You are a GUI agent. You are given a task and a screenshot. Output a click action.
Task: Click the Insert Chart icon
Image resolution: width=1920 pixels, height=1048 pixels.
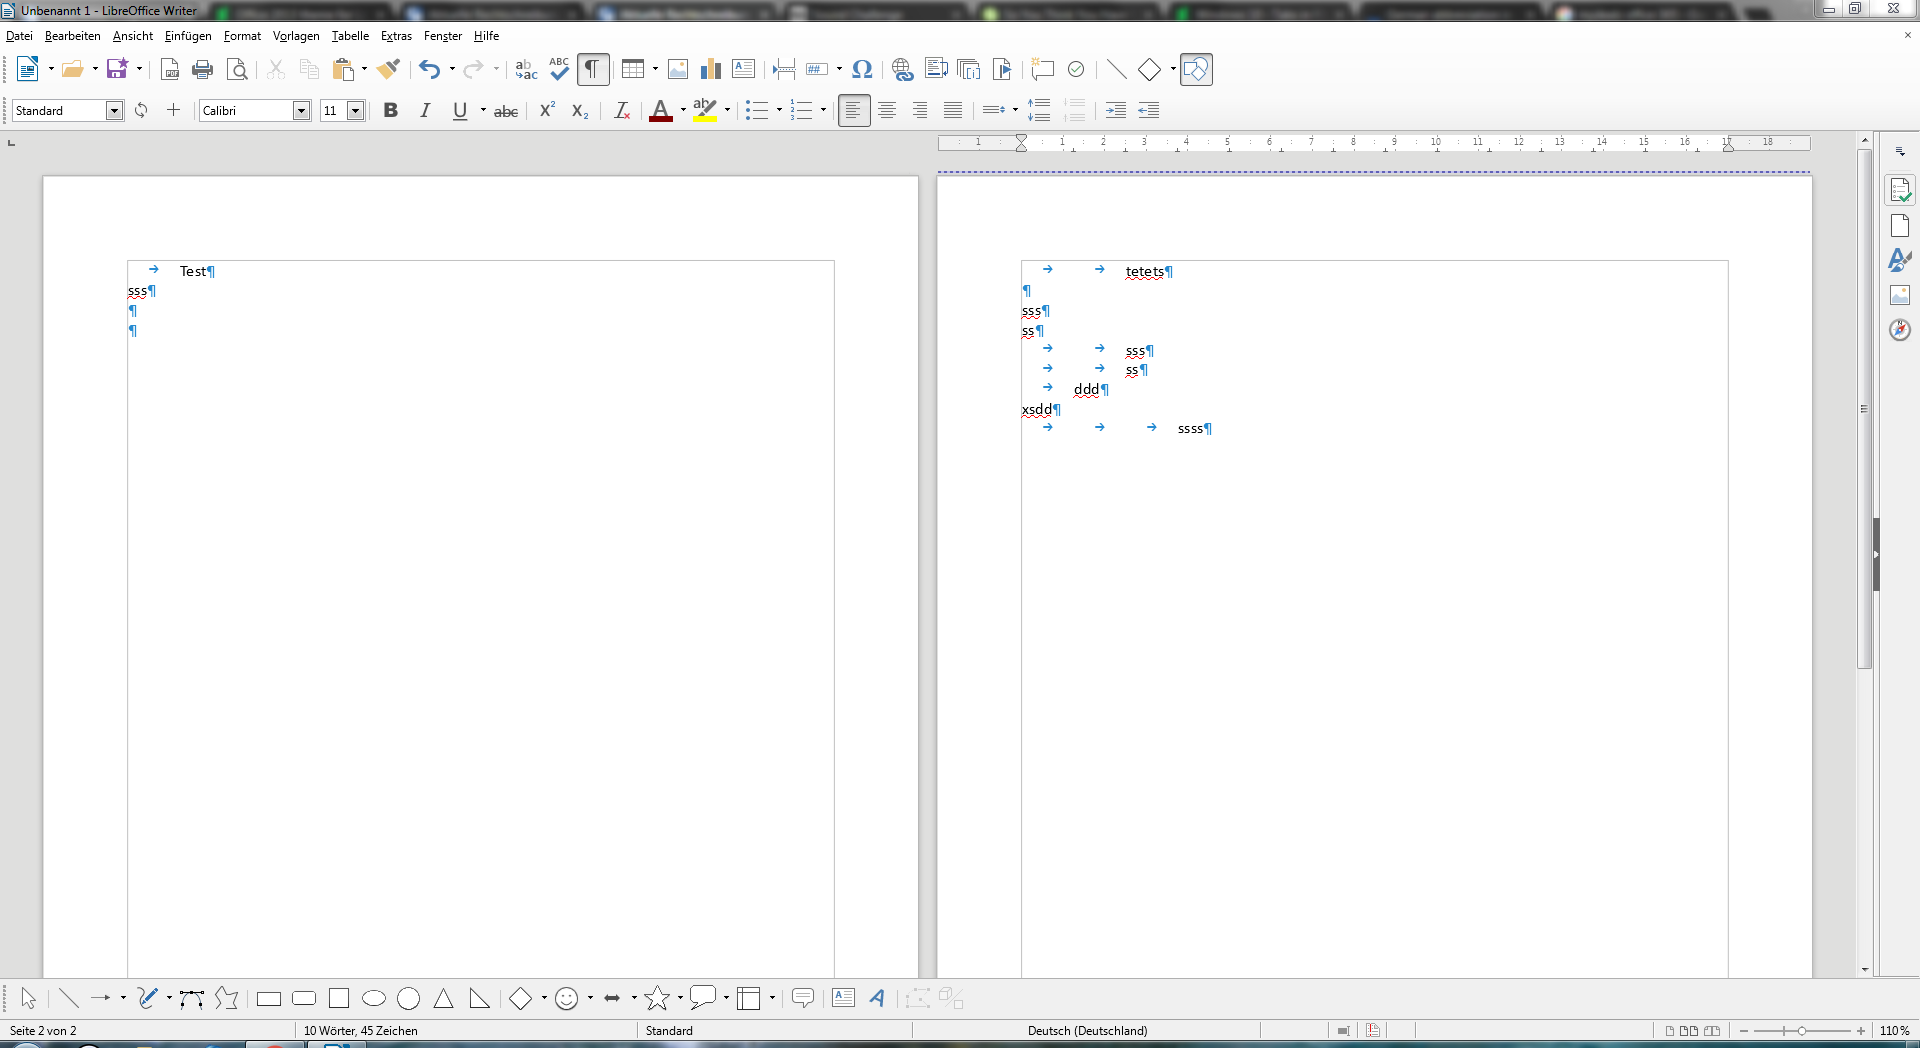point(711,69)
